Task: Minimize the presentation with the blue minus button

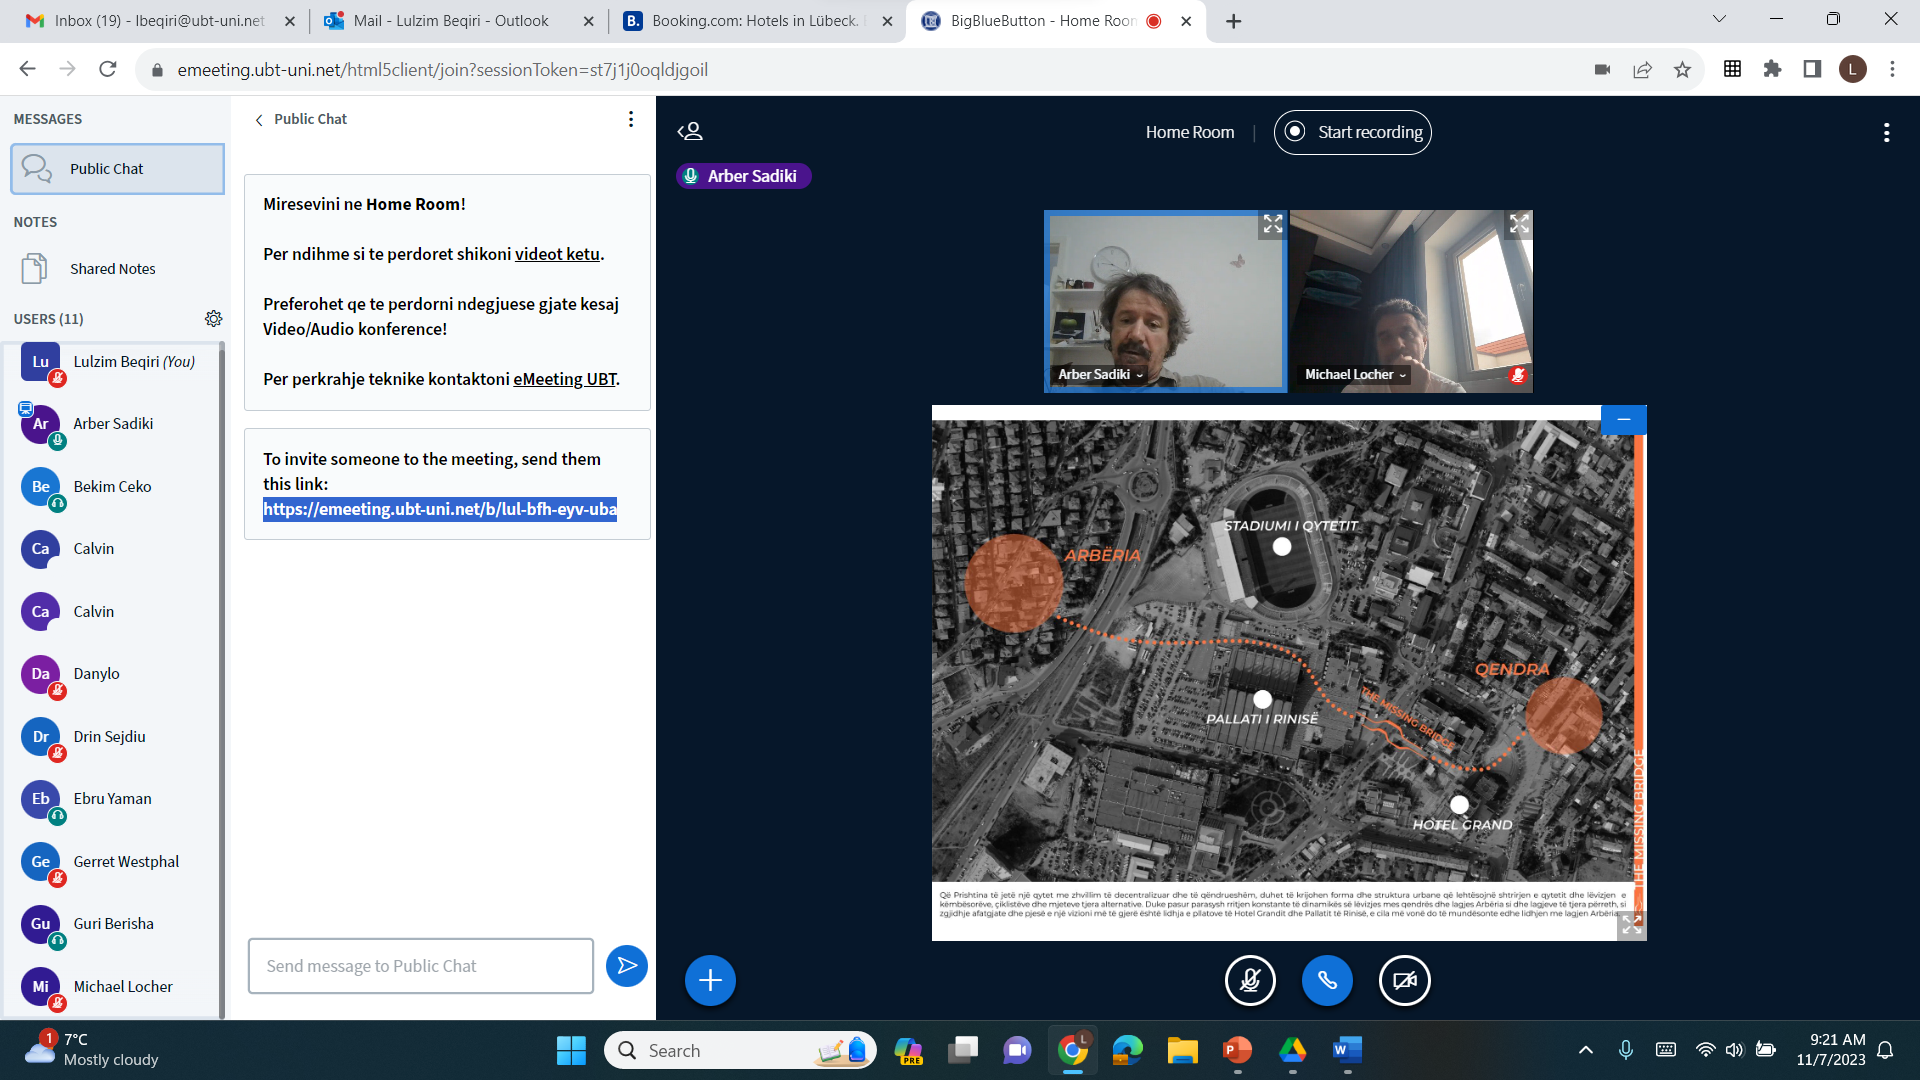Action: click(x=1623, y=420)
